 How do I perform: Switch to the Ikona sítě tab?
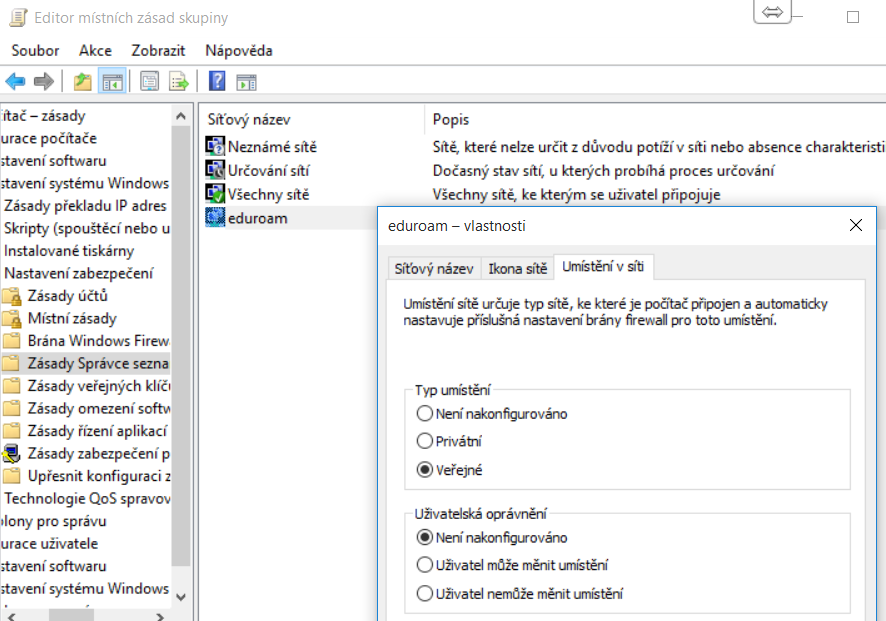[518, 268]
